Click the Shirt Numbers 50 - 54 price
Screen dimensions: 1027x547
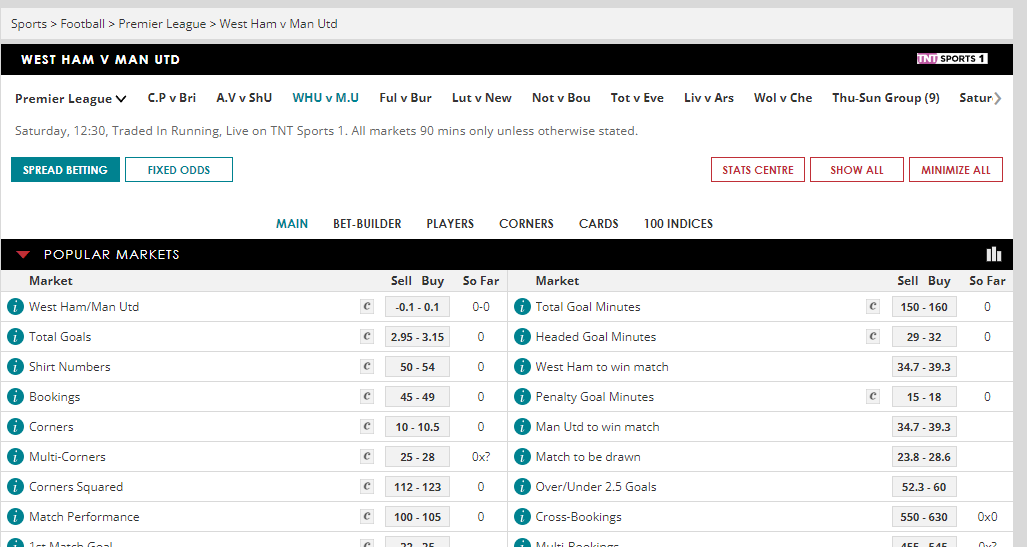[x=417, y=367]
